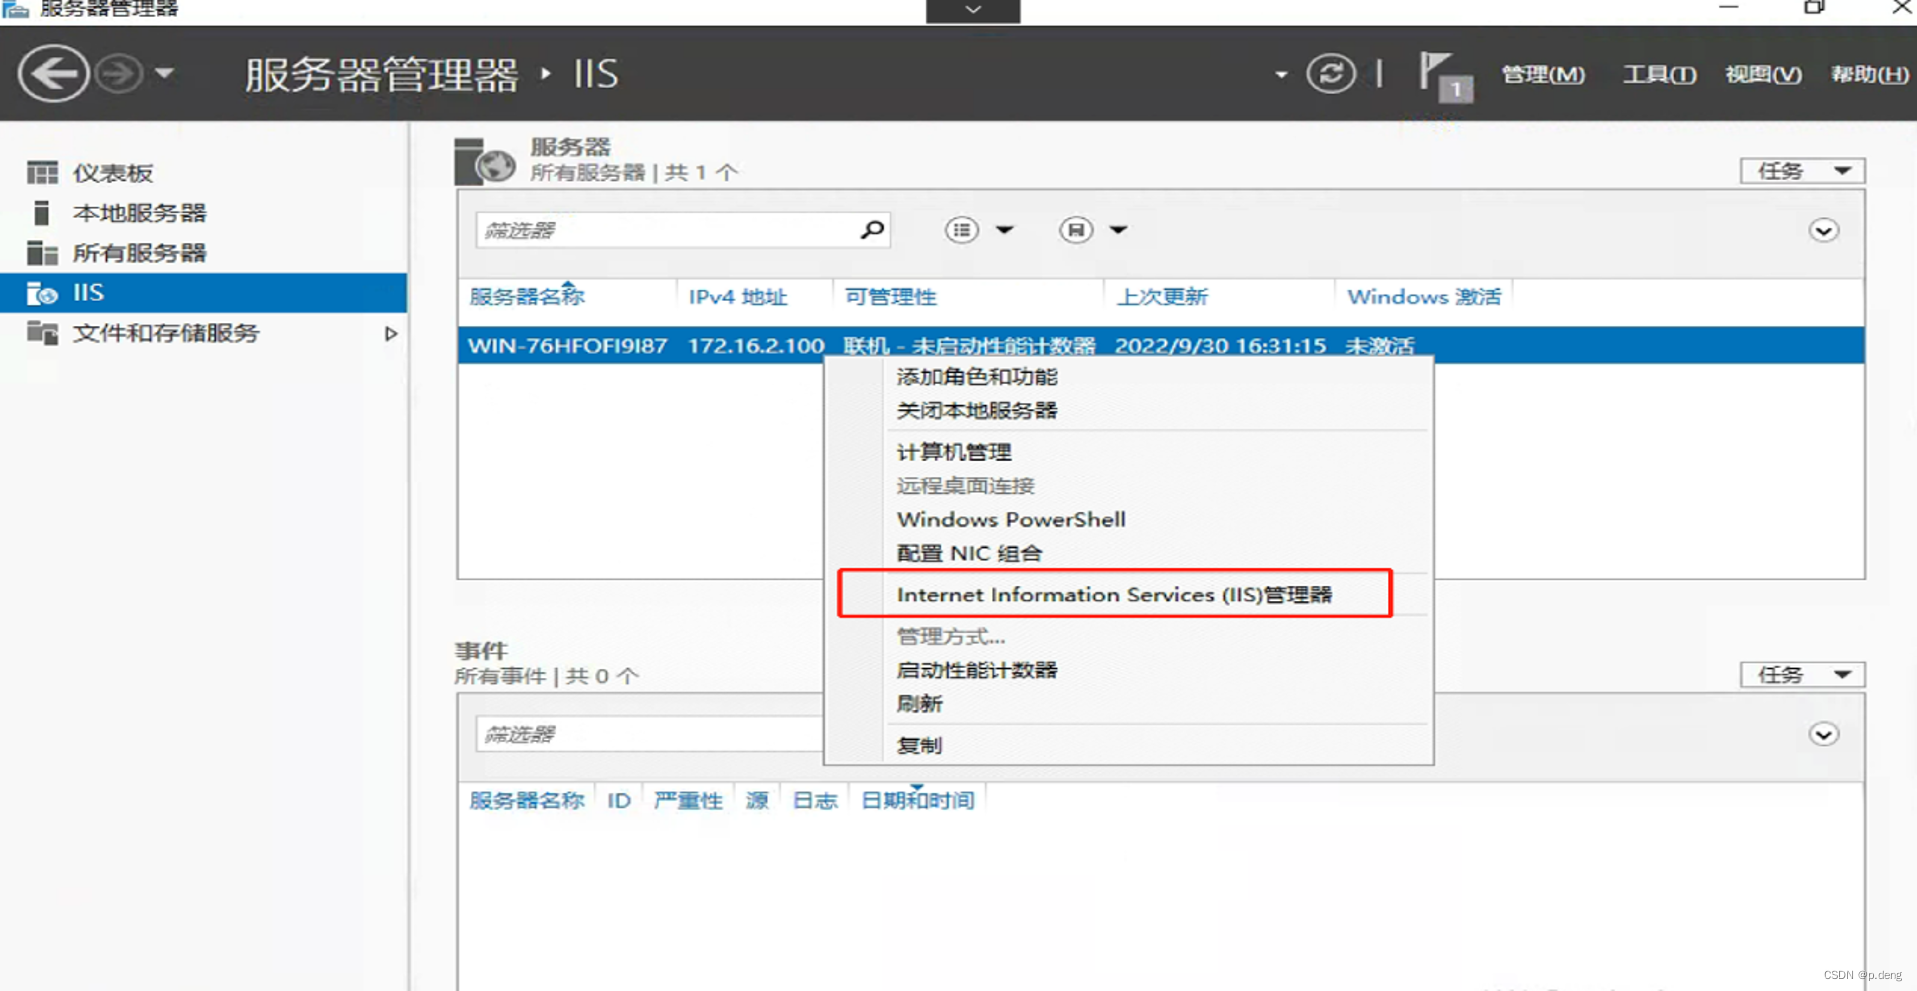Open dropdown arrow left of refresh icon
This screenshot has height=991, width=1917.
pos(1281,74)
